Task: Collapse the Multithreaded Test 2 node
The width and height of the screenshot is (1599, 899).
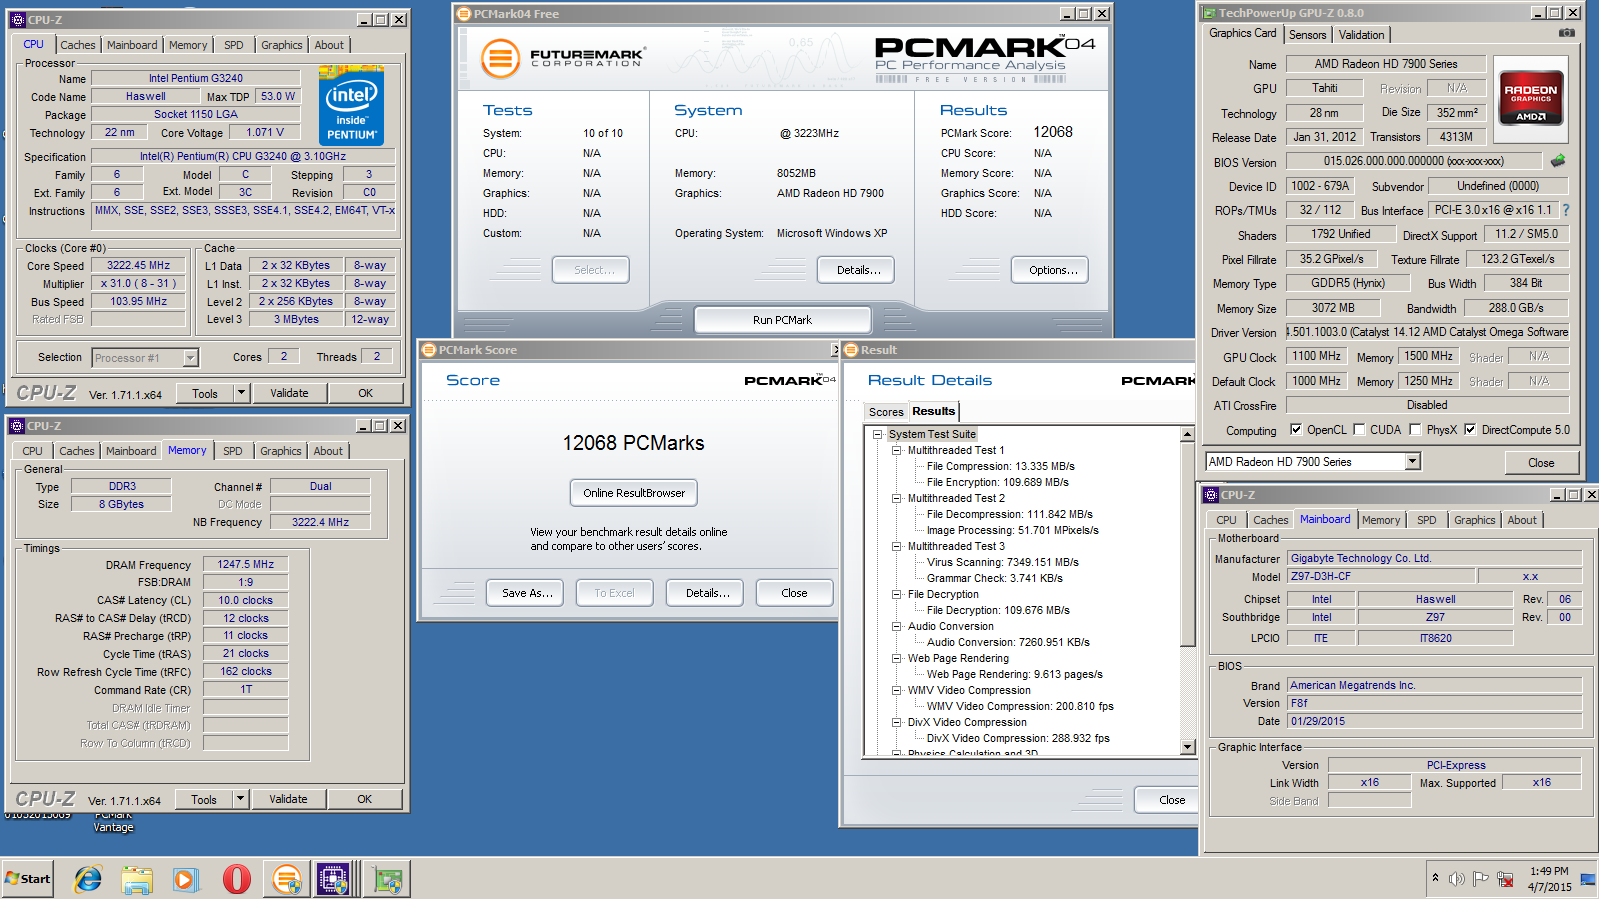Action: (x=897, y=498)
